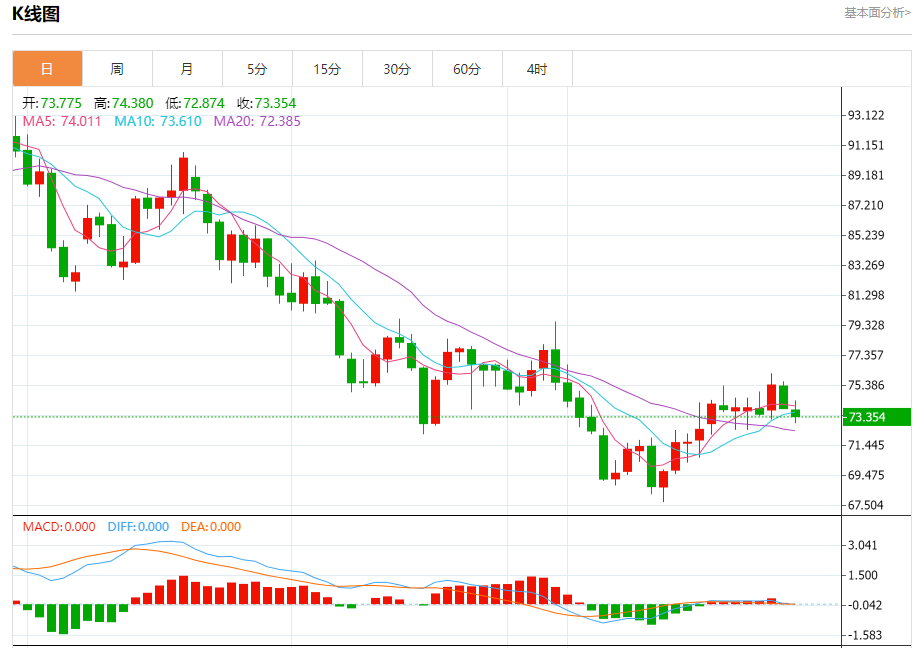Viewport: 923px width, 648px height.
Task: Click the 69.475 price axis label
Action: click(x=866, y=476)
